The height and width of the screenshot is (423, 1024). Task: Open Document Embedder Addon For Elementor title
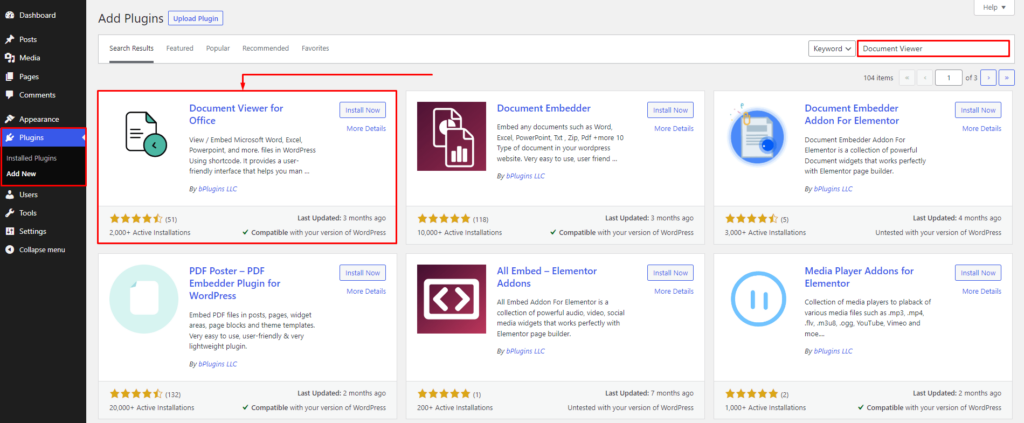click(x=852, y=115)
